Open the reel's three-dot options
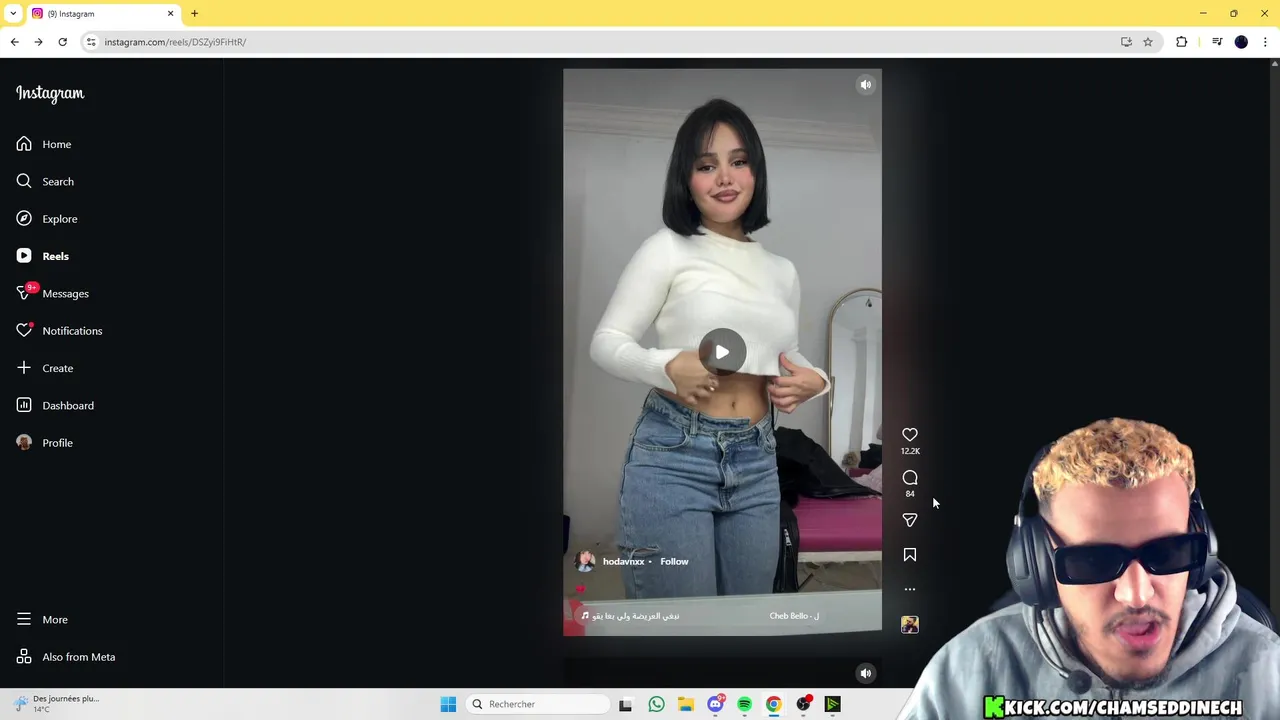1280x720 pixels. 910,589
